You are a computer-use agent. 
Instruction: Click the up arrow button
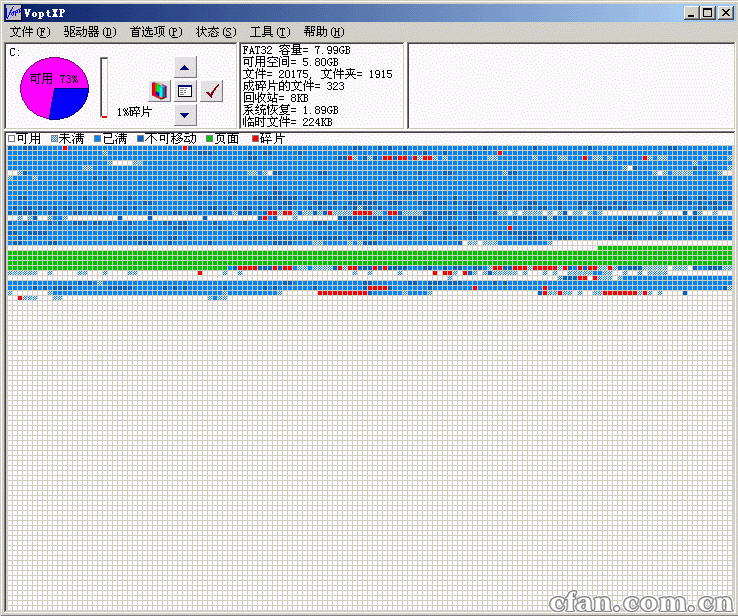point(185,67)
